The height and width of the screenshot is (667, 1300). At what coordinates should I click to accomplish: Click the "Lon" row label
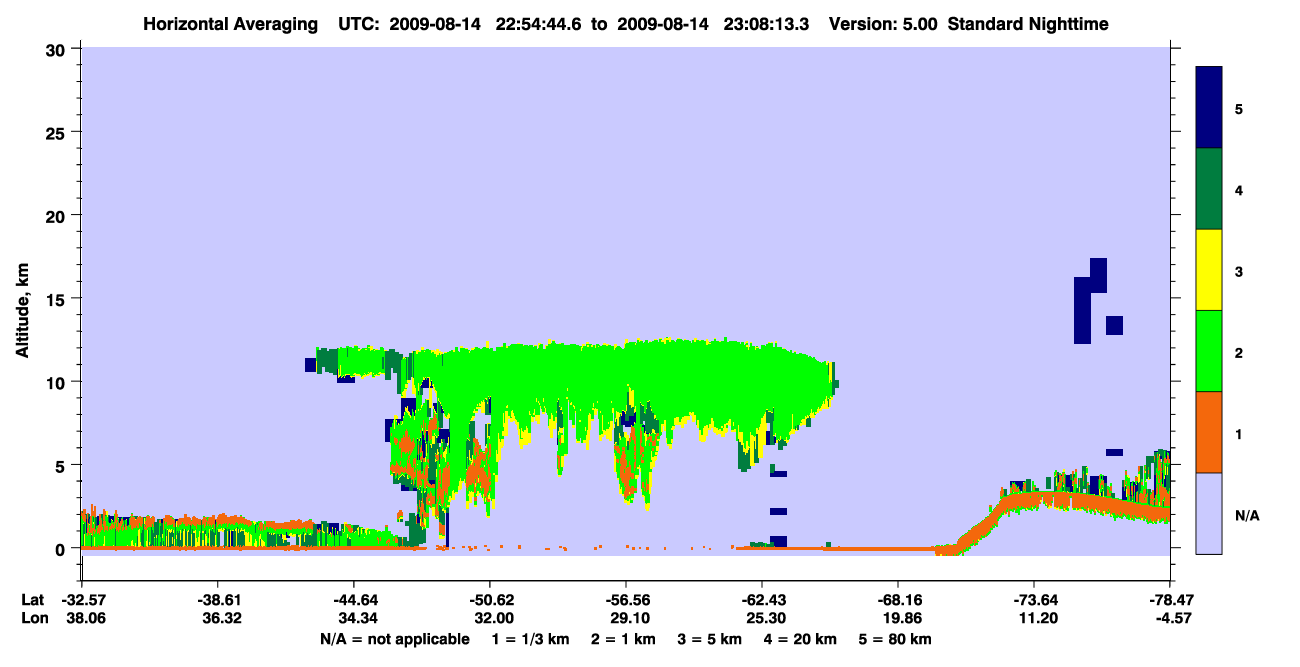[33, 619]
